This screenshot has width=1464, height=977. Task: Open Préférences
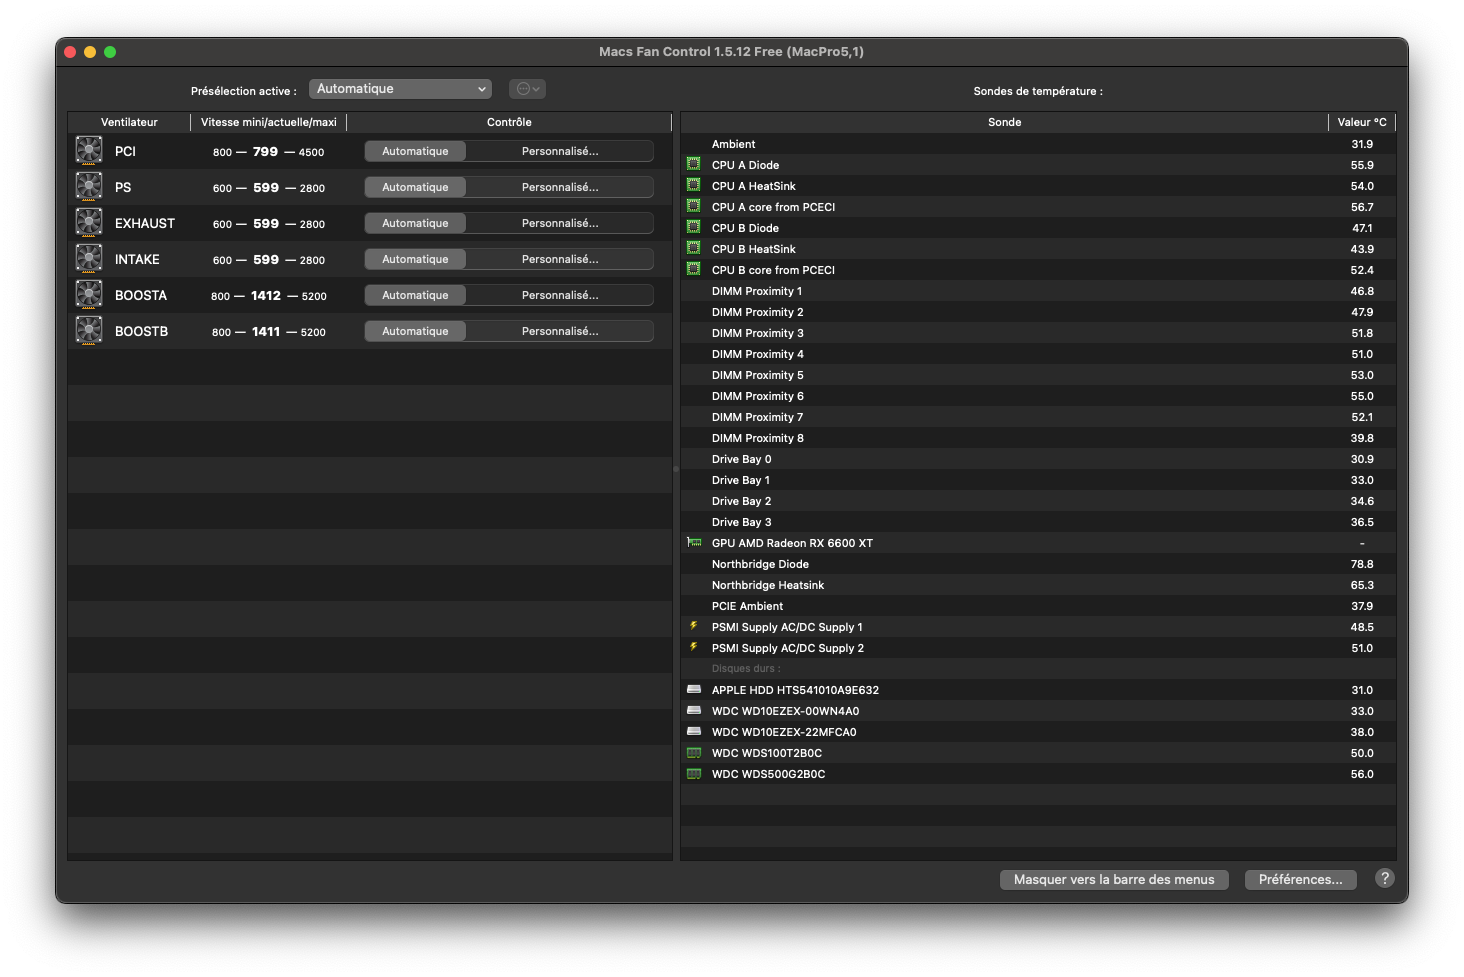(x=1300, y=879)
